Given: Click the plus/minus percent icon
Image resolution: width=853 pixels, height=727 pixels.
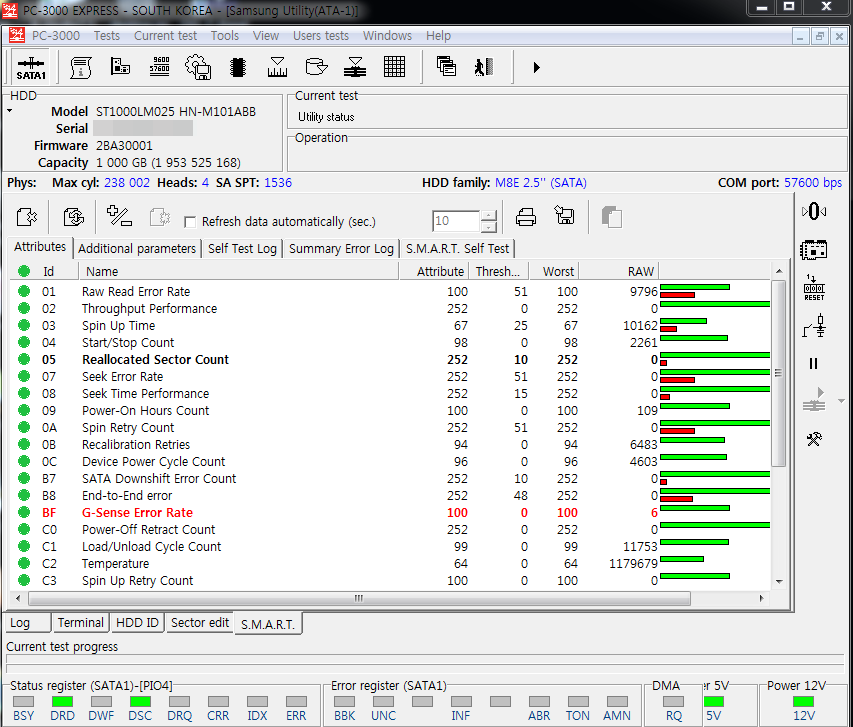Looking at the screenshot, I should (119, 216).
